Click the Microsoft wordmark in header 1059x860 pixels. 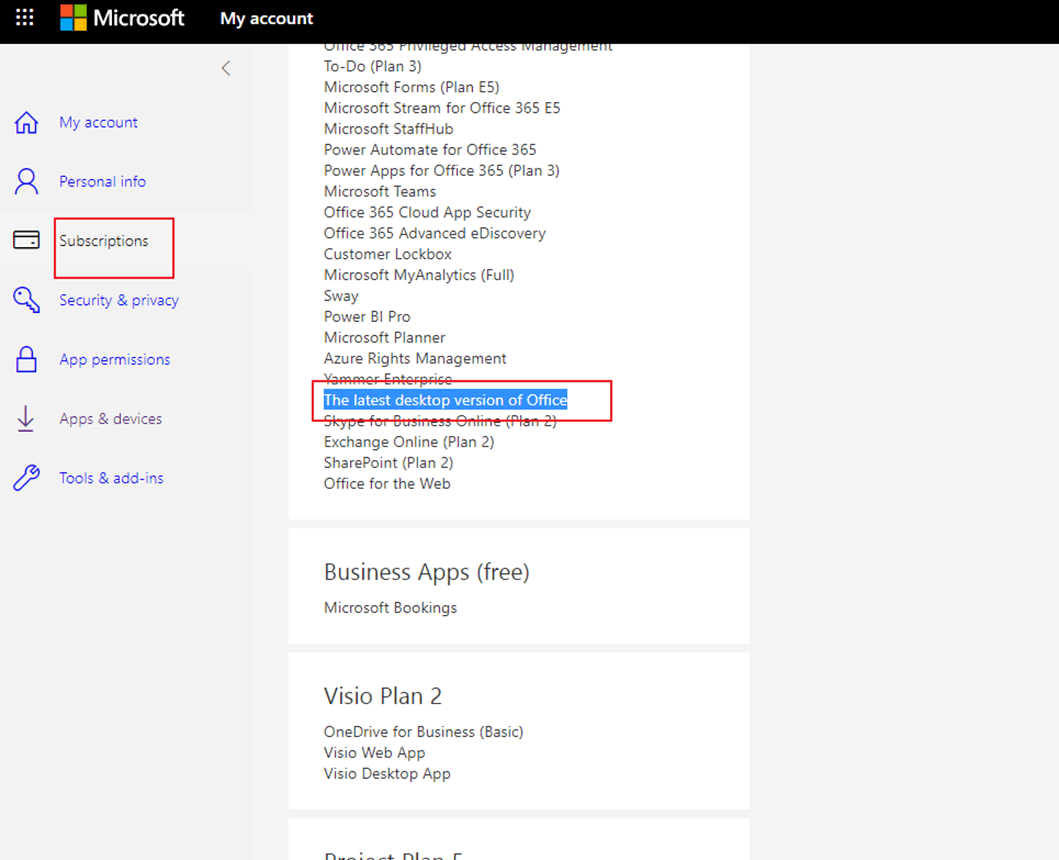(138, 18)
